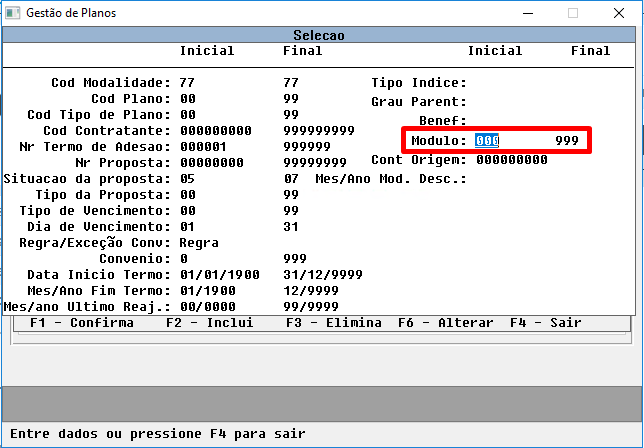Click Mes/ano Ultimo Reaj. final 99/9999
The width and height of the screenshot is (644, 448).
[x=311, y=307]
